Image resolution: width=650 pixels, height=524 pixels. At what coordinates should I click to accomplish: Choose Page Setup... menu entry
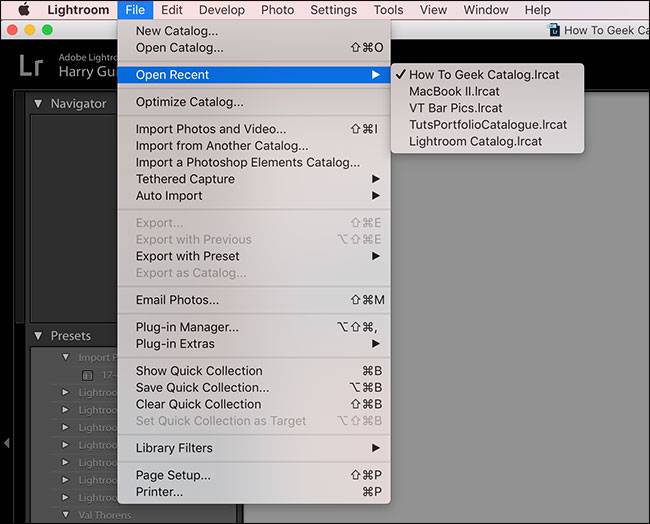tap(254, 475)
